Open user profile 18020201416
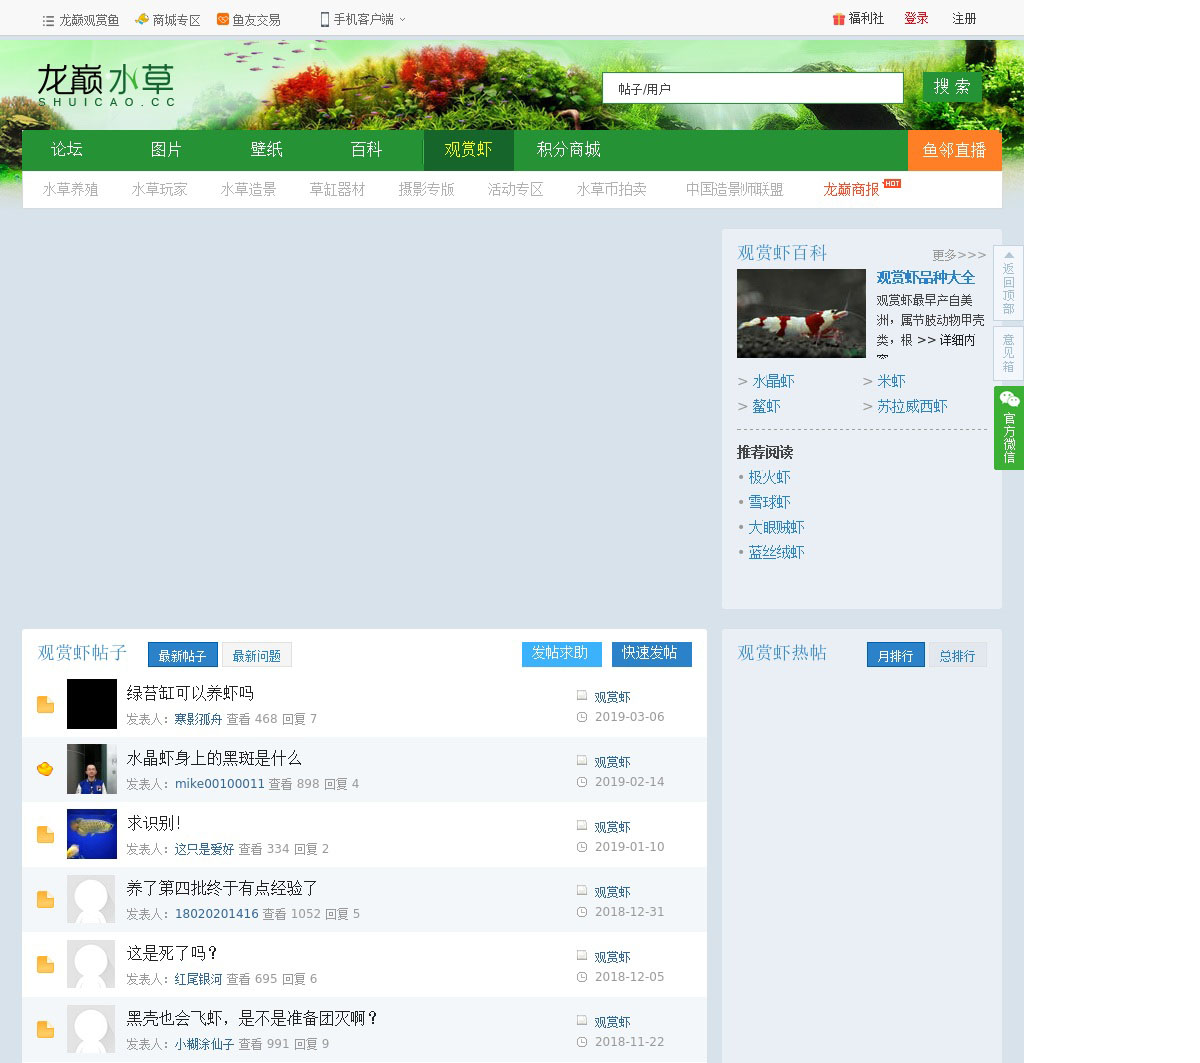Screen dimensions: 1200x1063 click(217, 914)
